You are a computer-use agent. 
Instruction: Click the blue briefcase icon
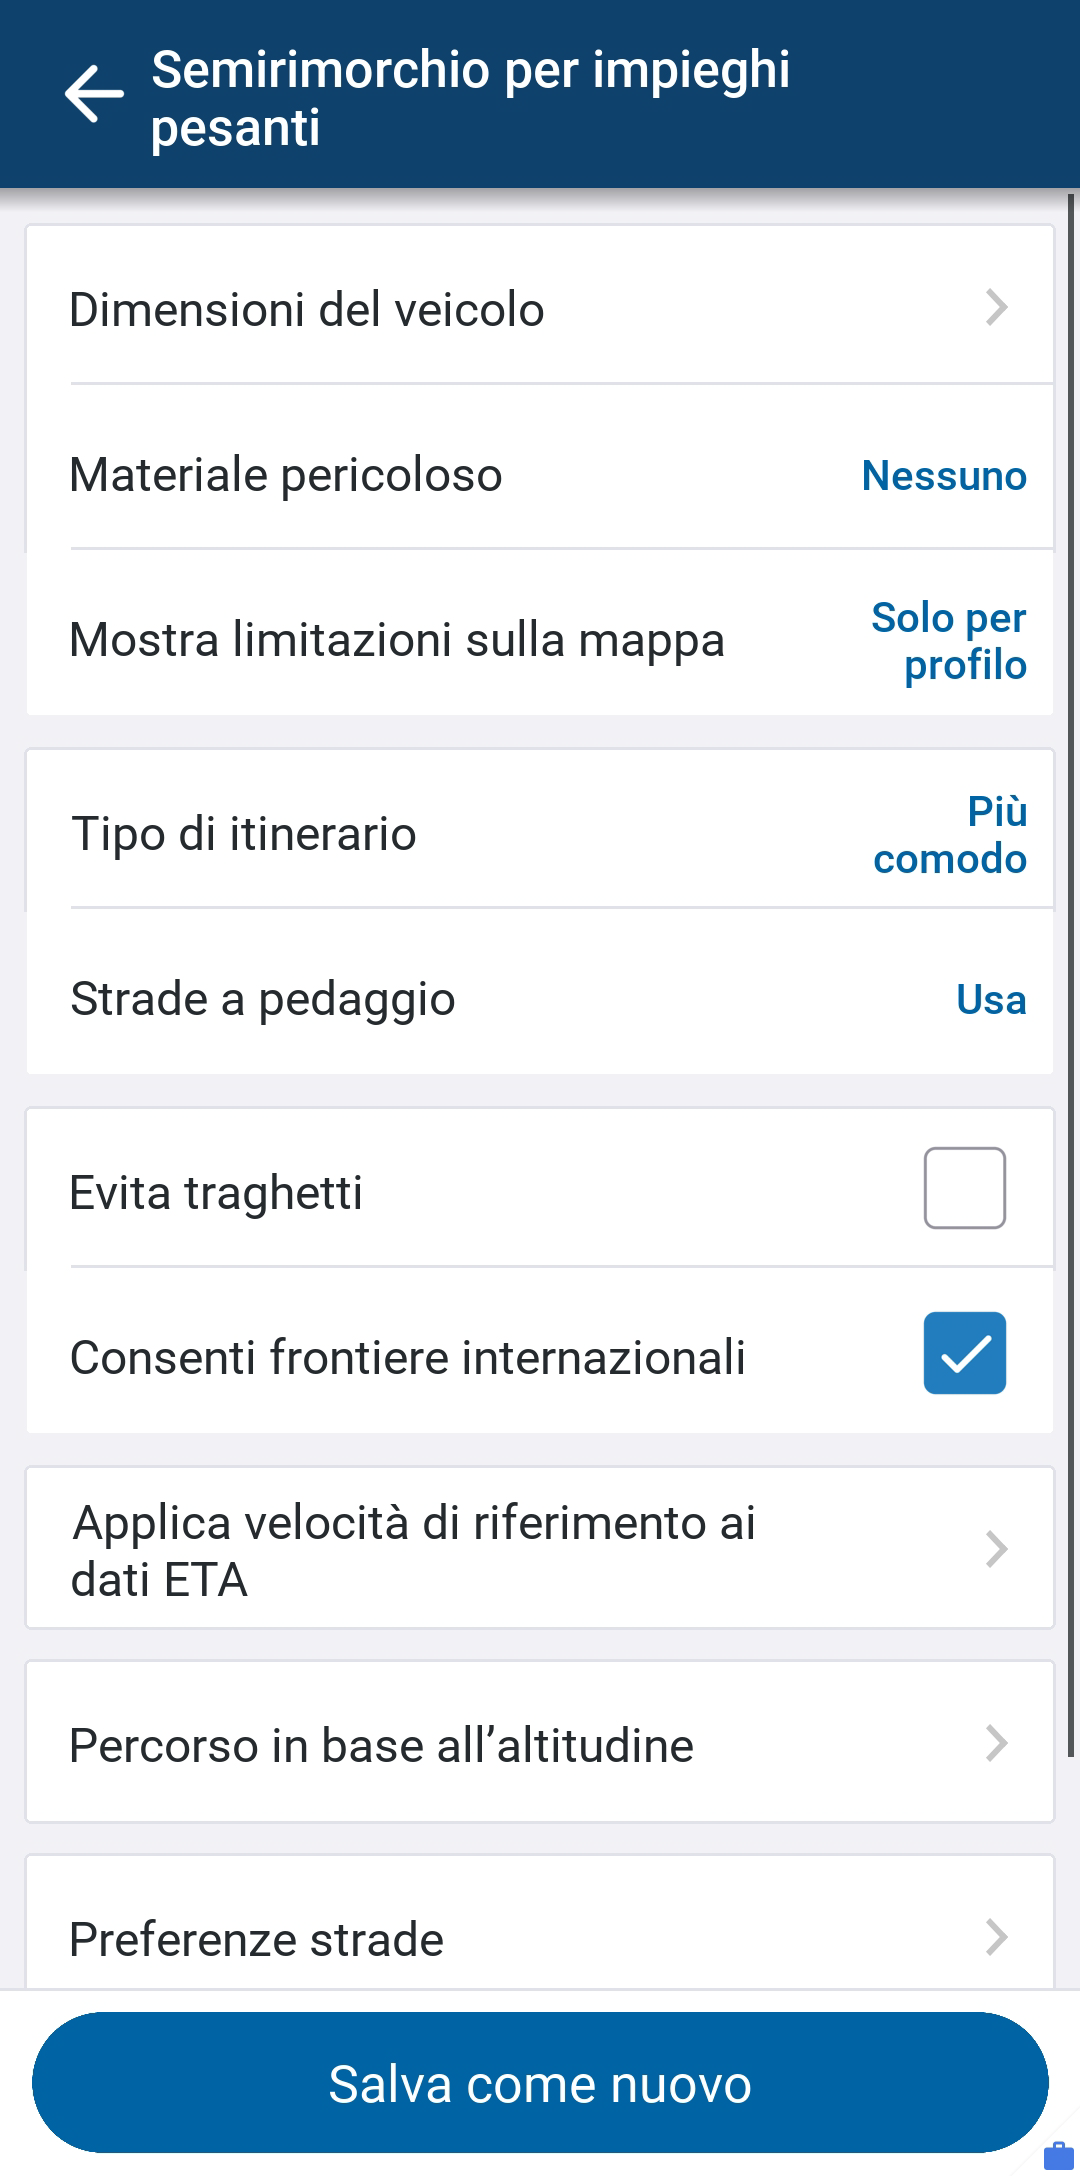point(1058,2154)
